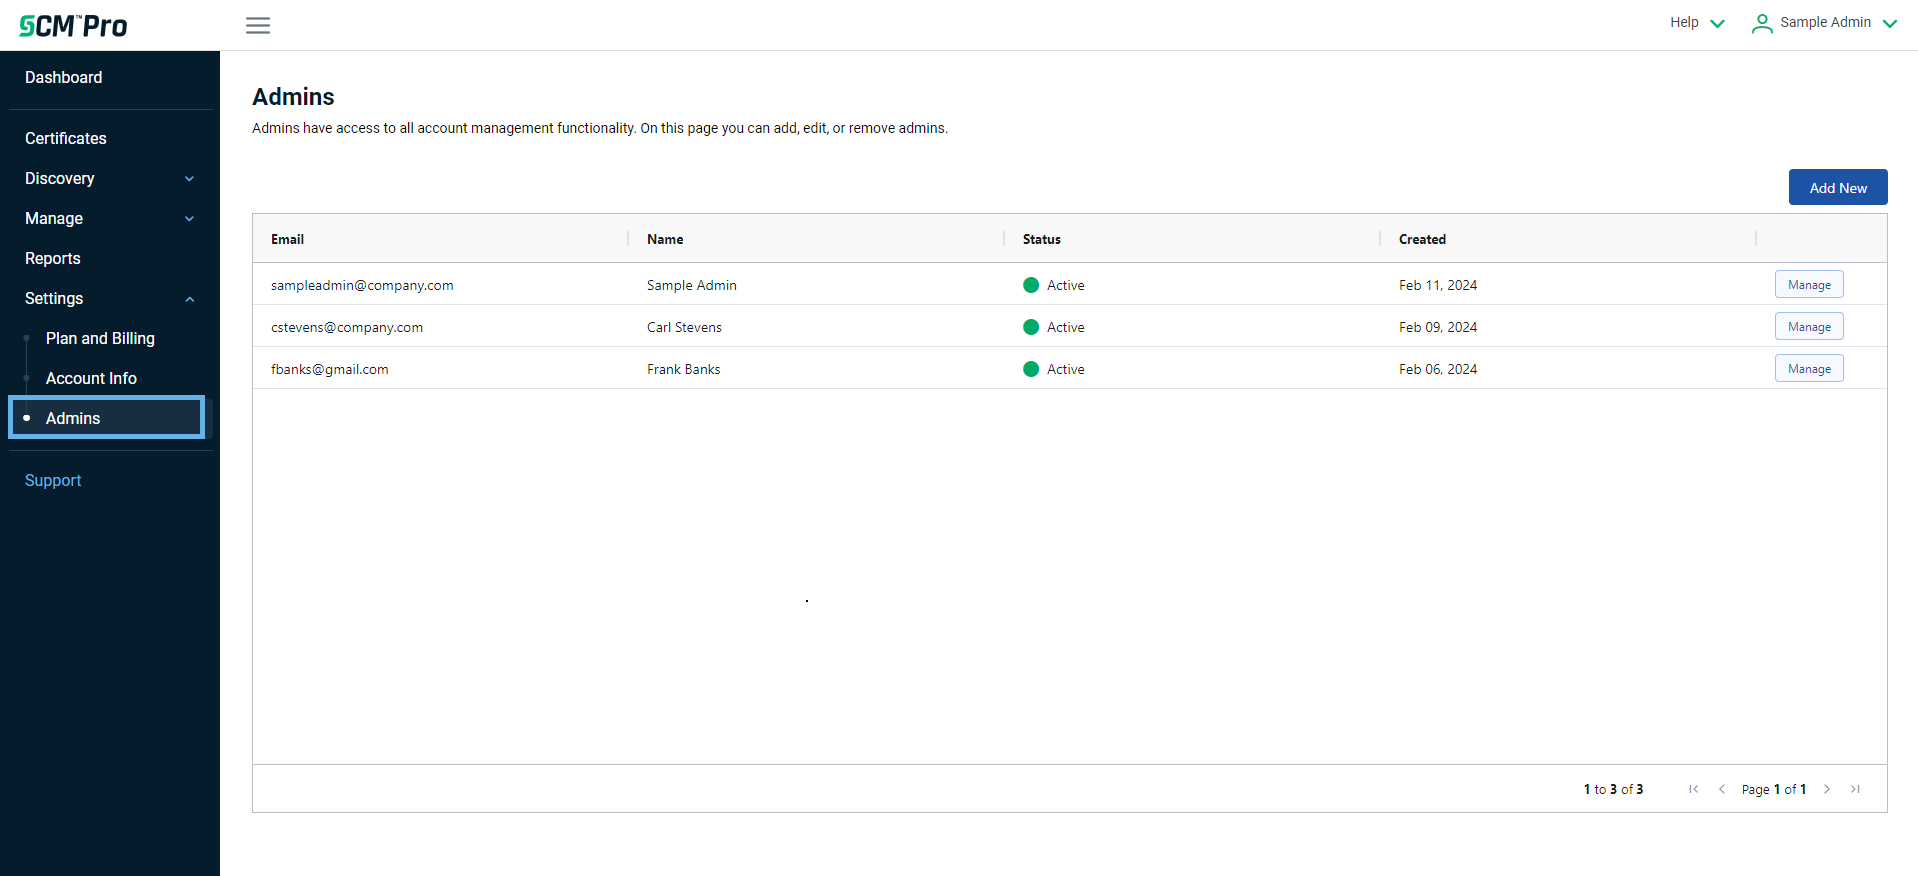Click the Page 1 of 1 indicator
Image resolution: width=1918 pixels, height=876 pixels.
coord(1774,789)
